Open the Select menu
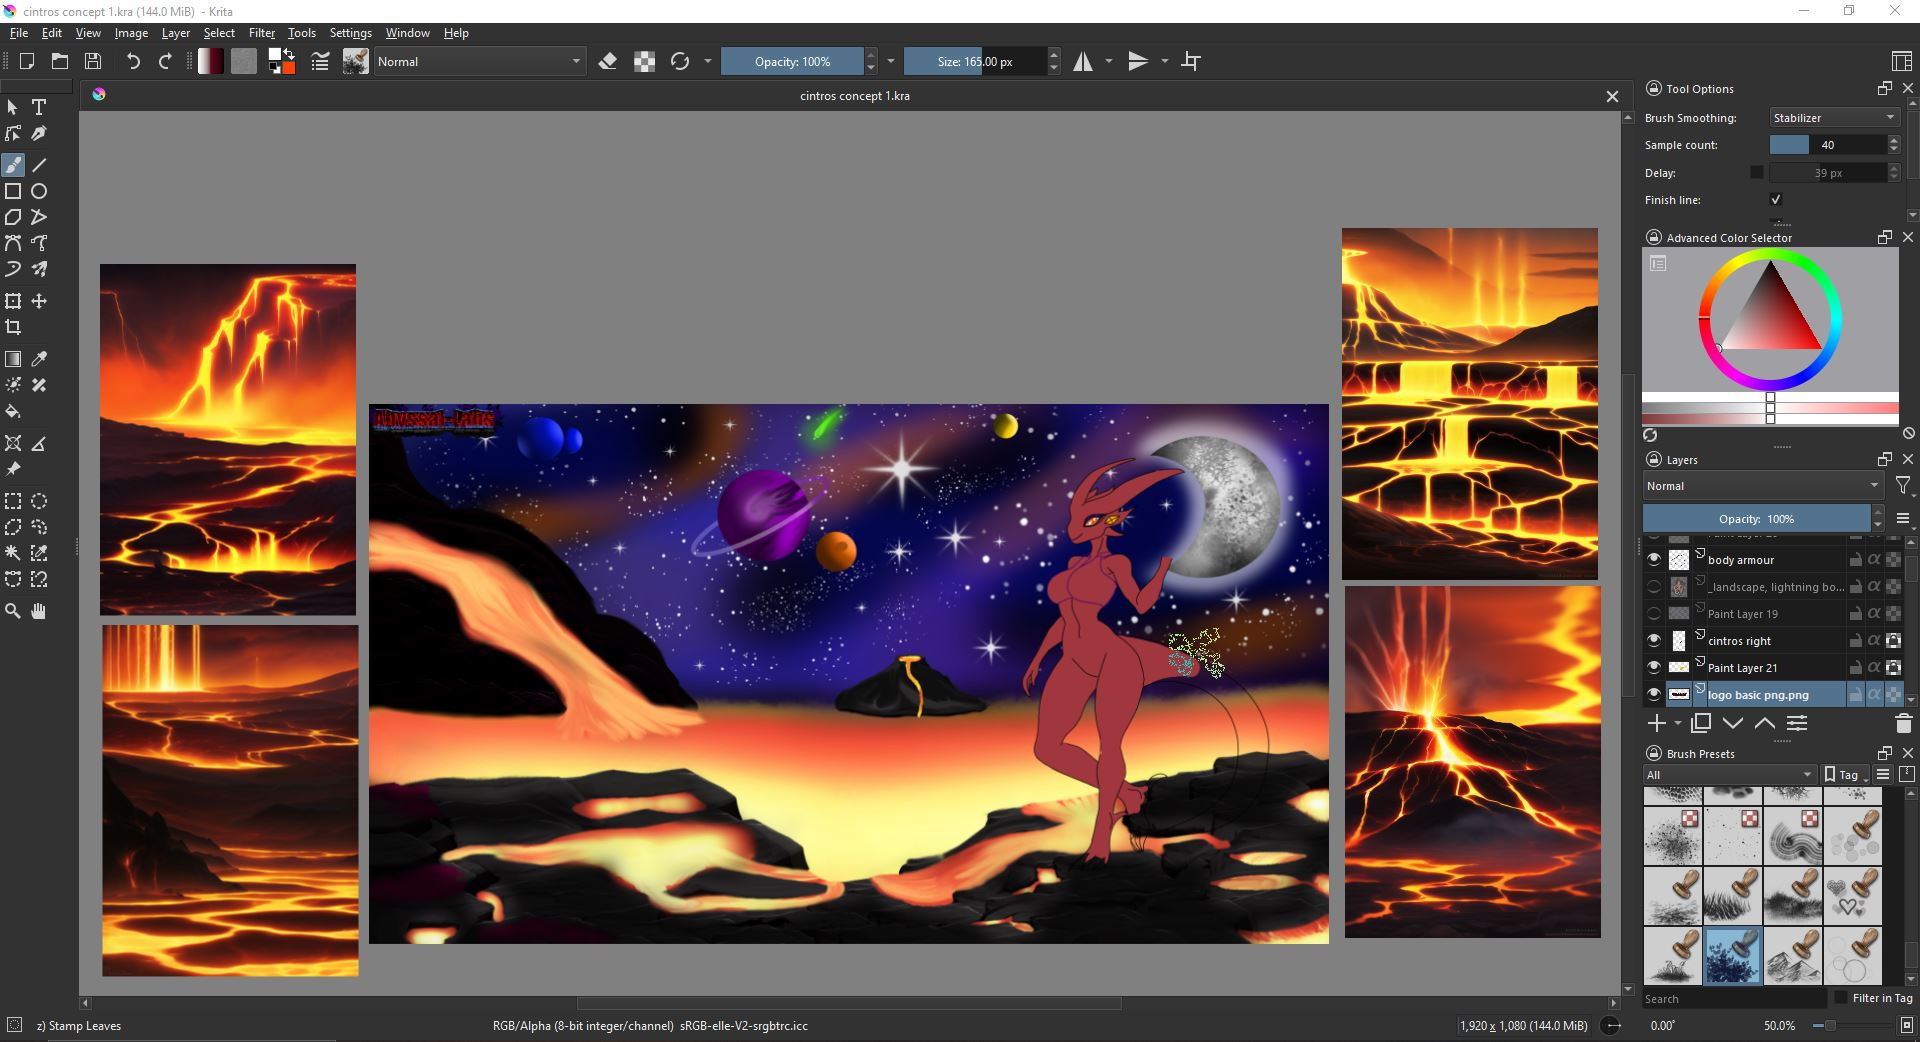This screenshot has width=1920, height=1042. pos(219,33)
